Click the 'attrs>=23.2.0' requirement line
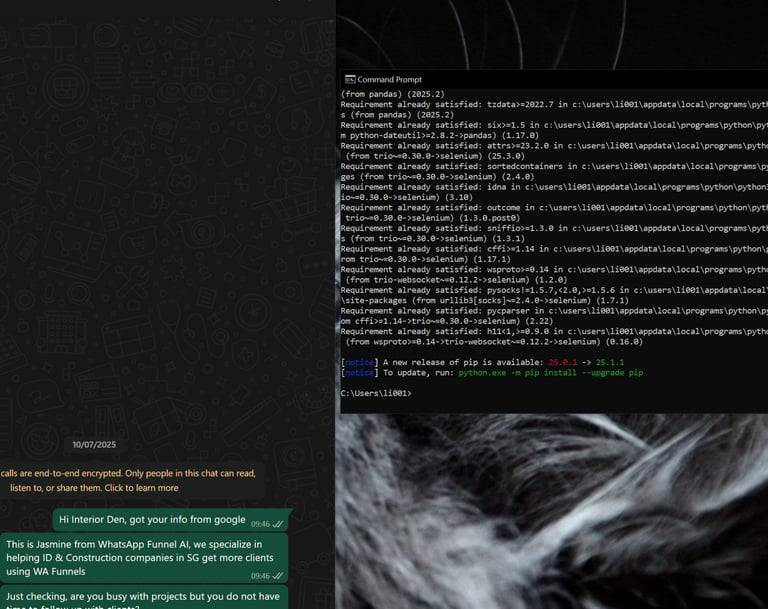768x609 pixels. click(554, 146)
